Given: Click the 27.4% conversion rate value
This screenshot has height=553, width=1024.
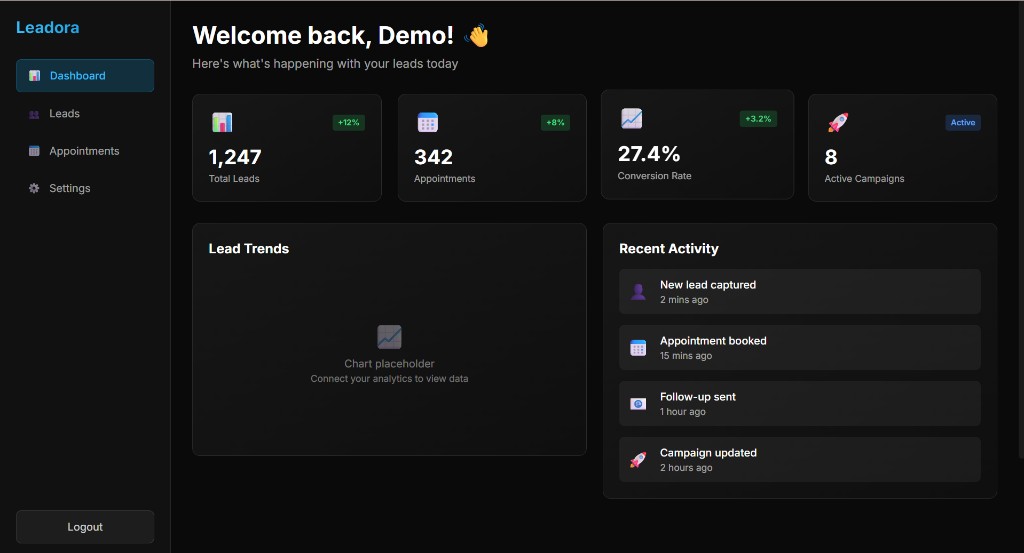Looking at the screenshot, I should (649, 153).
